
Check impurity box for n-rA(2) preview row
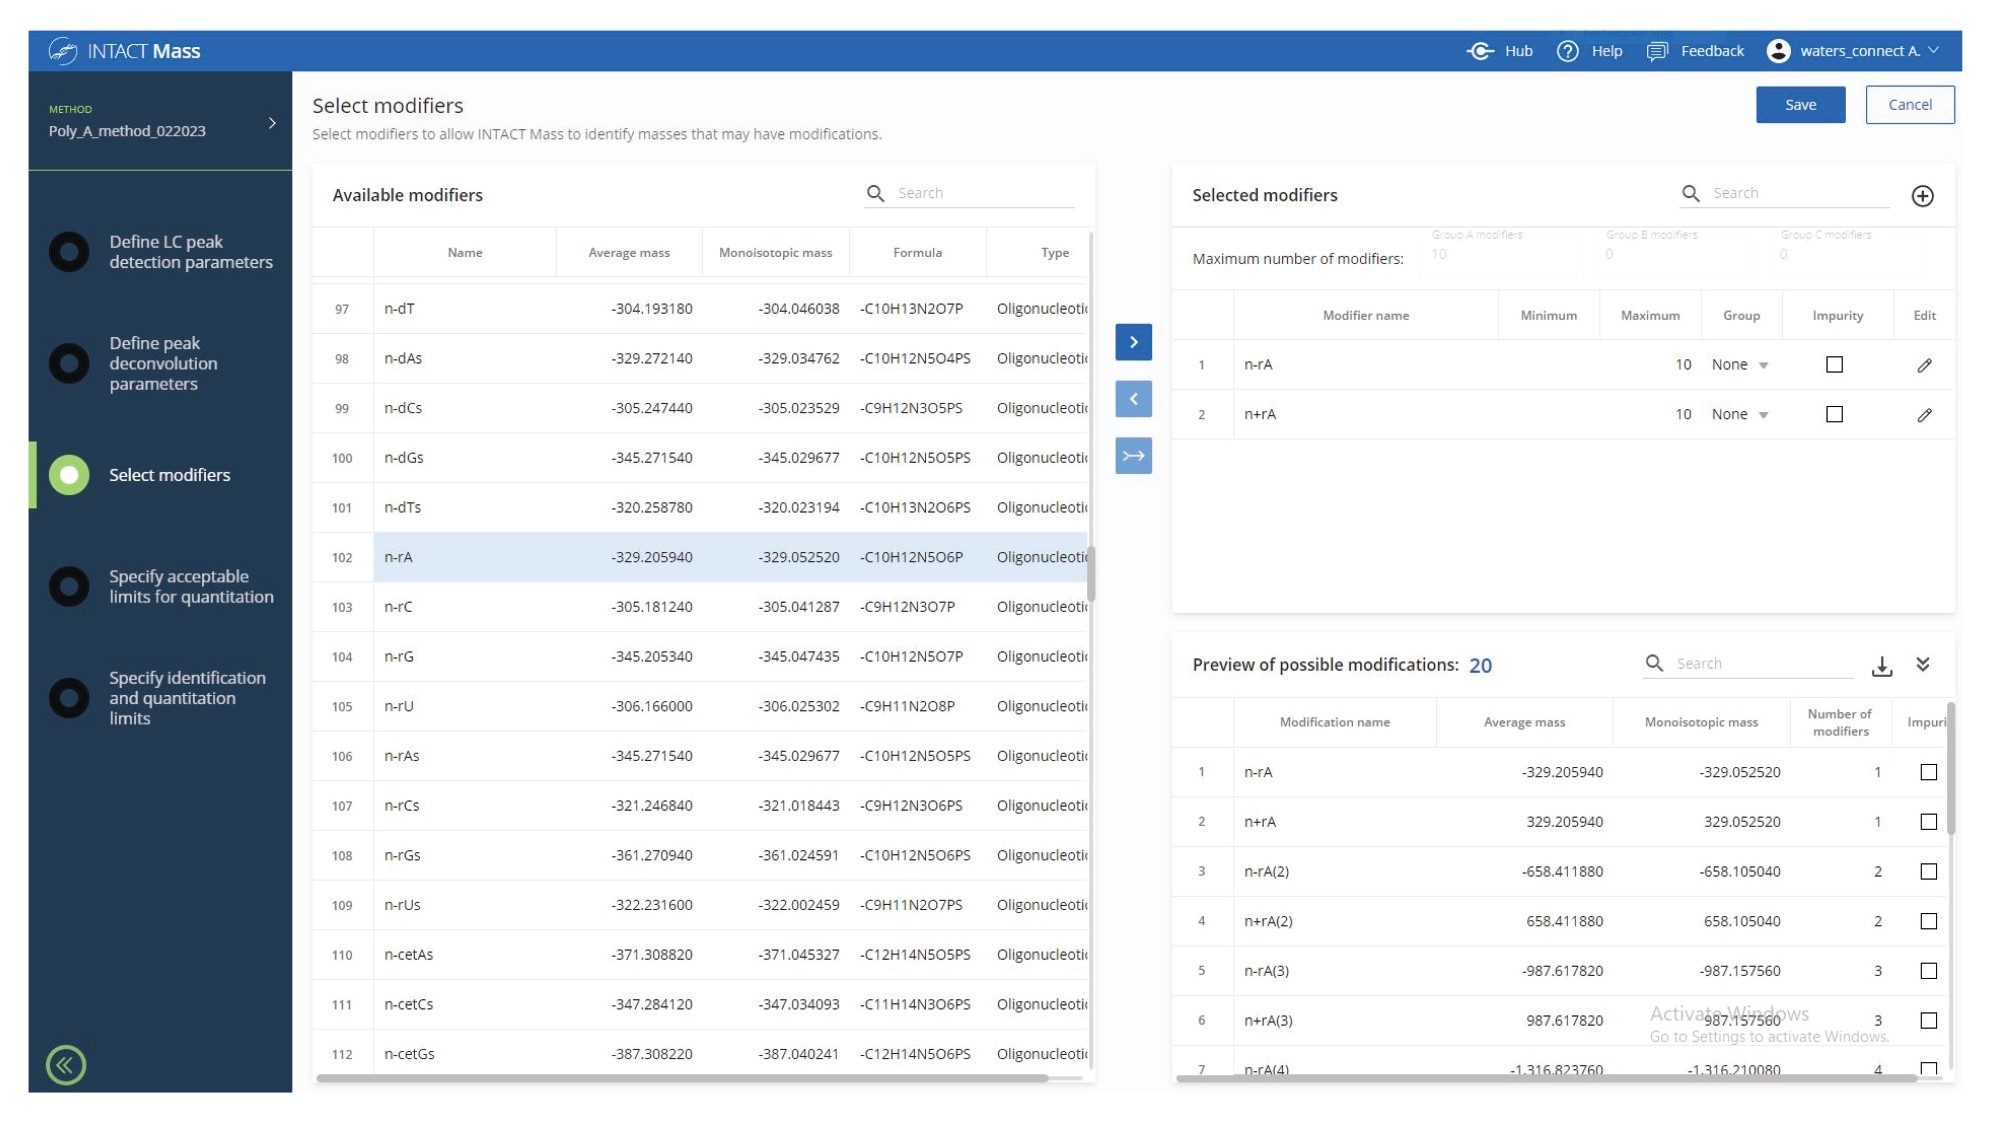point(1928,872)
